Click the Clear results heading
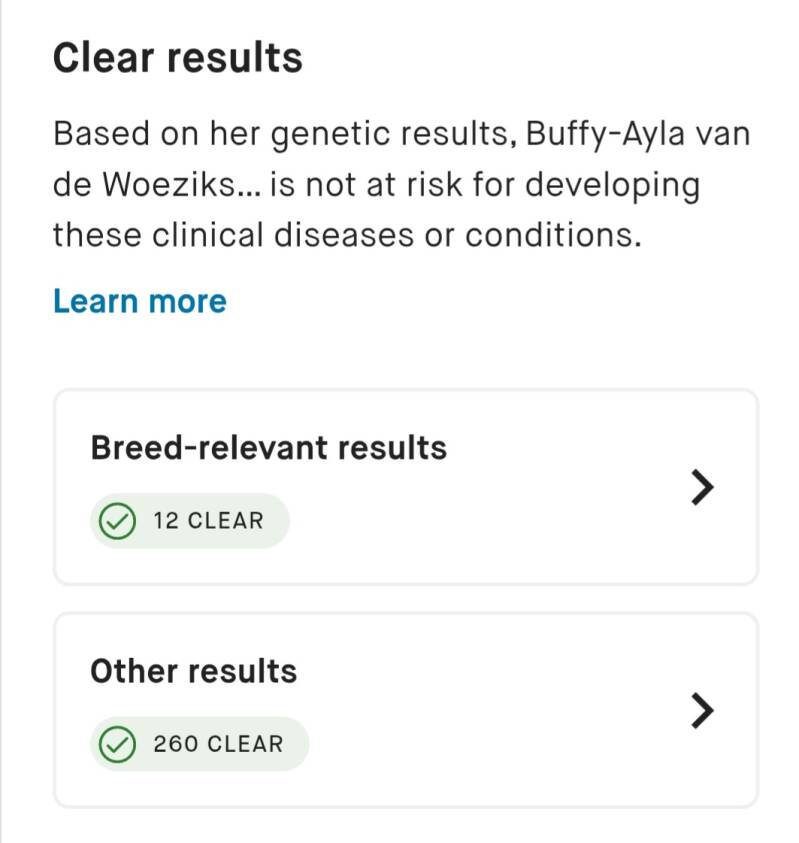The width and height of the screenshot is (799, 843). 177,58
